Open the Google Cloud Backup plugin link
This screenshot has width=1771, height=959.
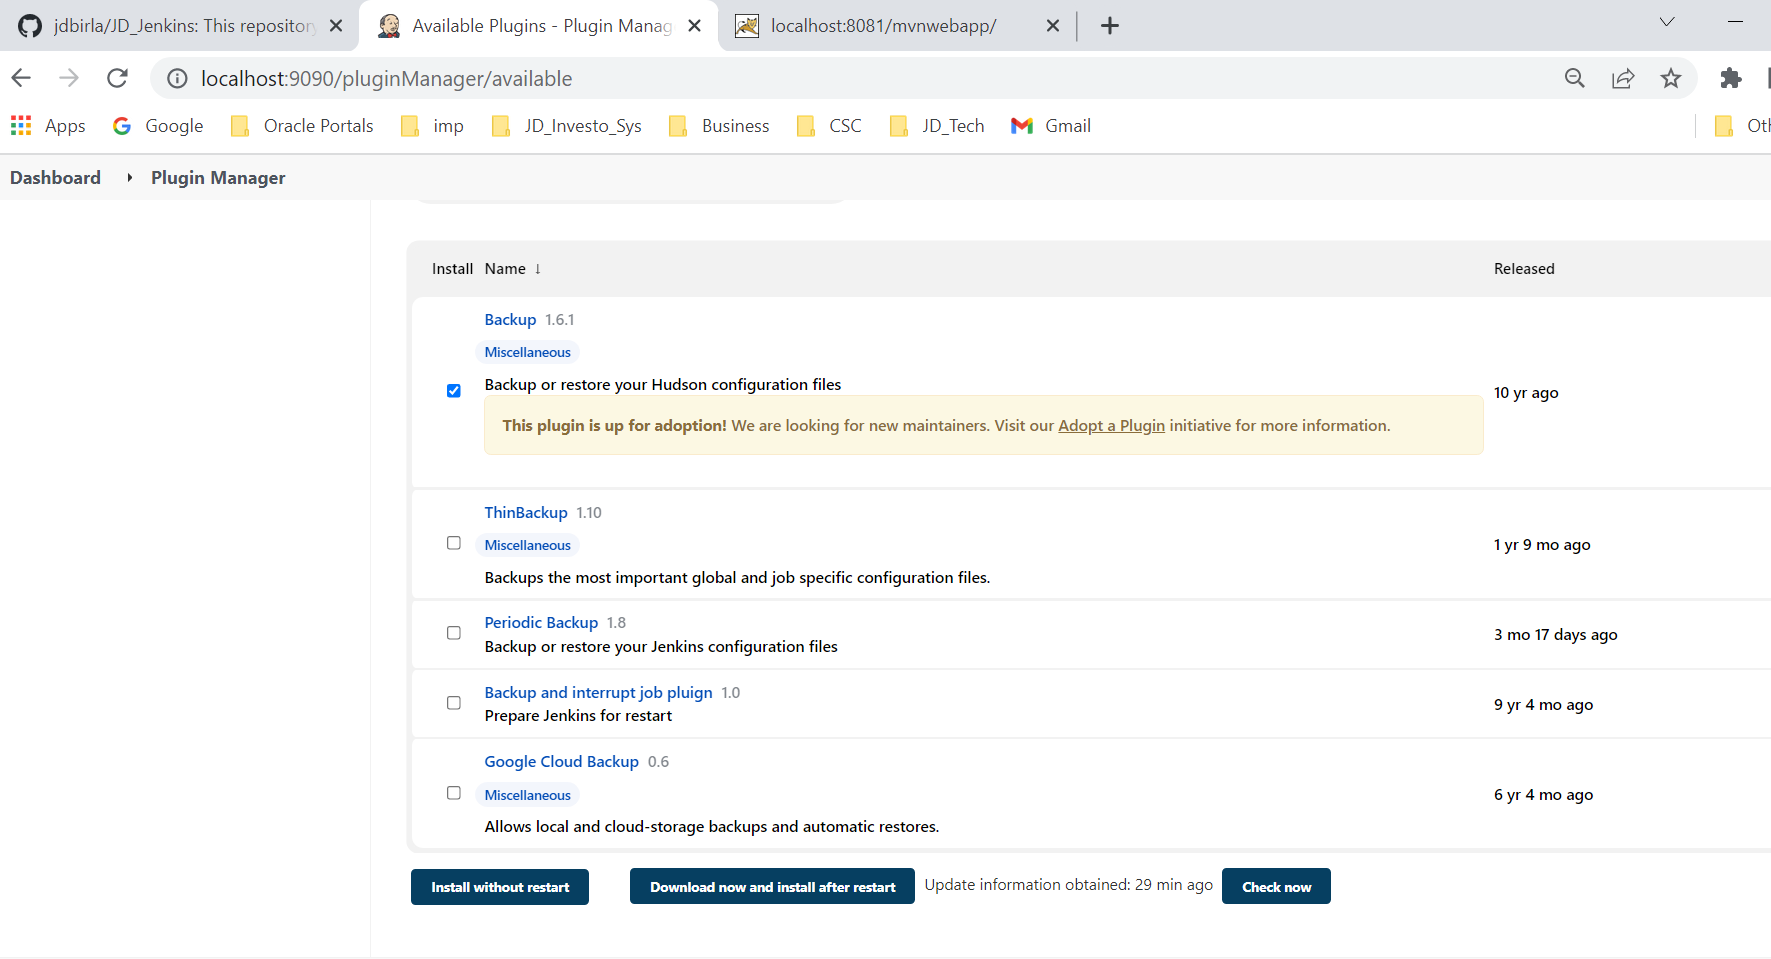[561, 761]
